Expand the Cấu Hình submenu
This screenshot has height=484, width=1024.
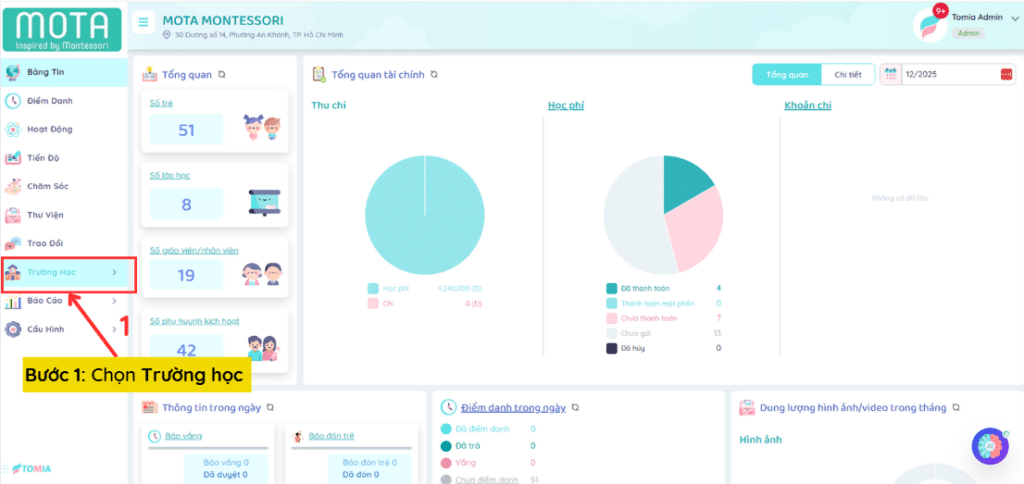coord(64,329)
